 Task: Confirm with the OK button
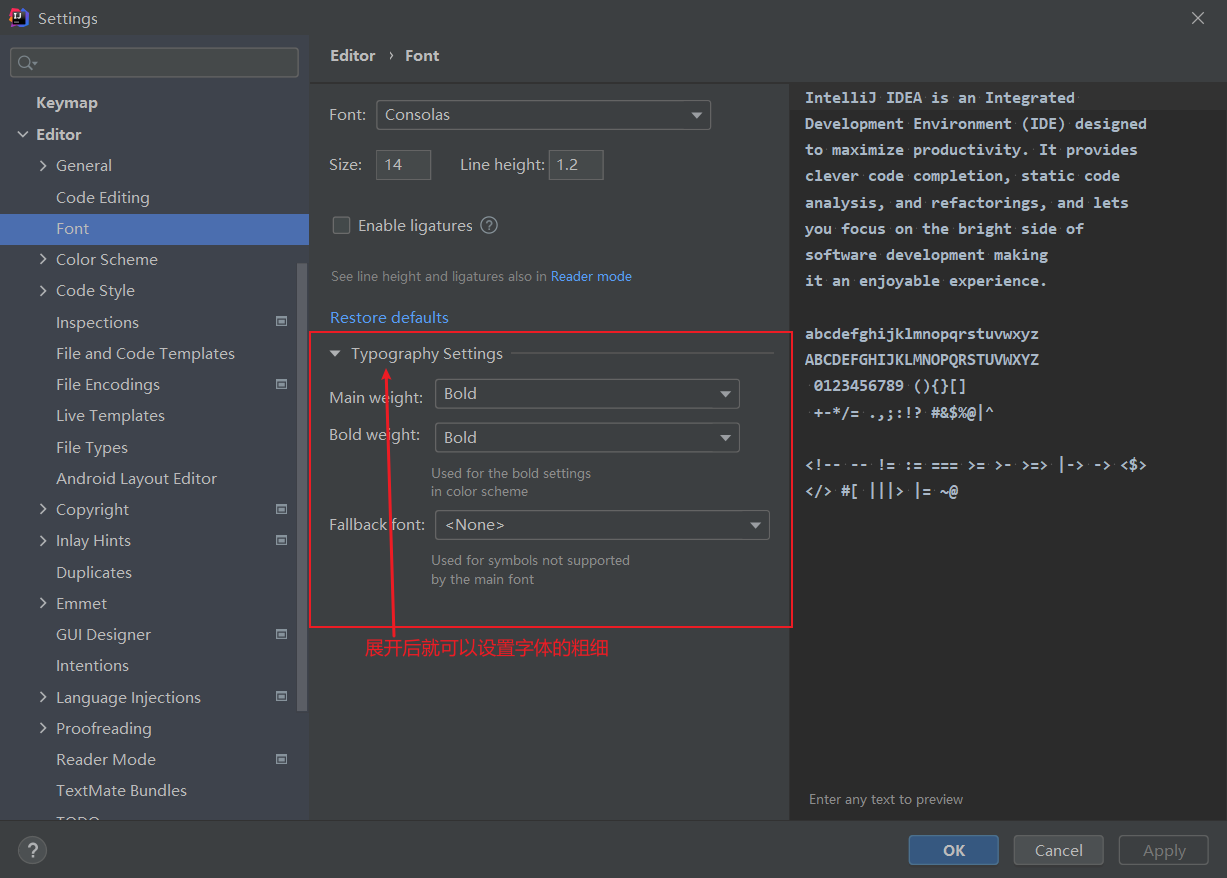(954, 850)
